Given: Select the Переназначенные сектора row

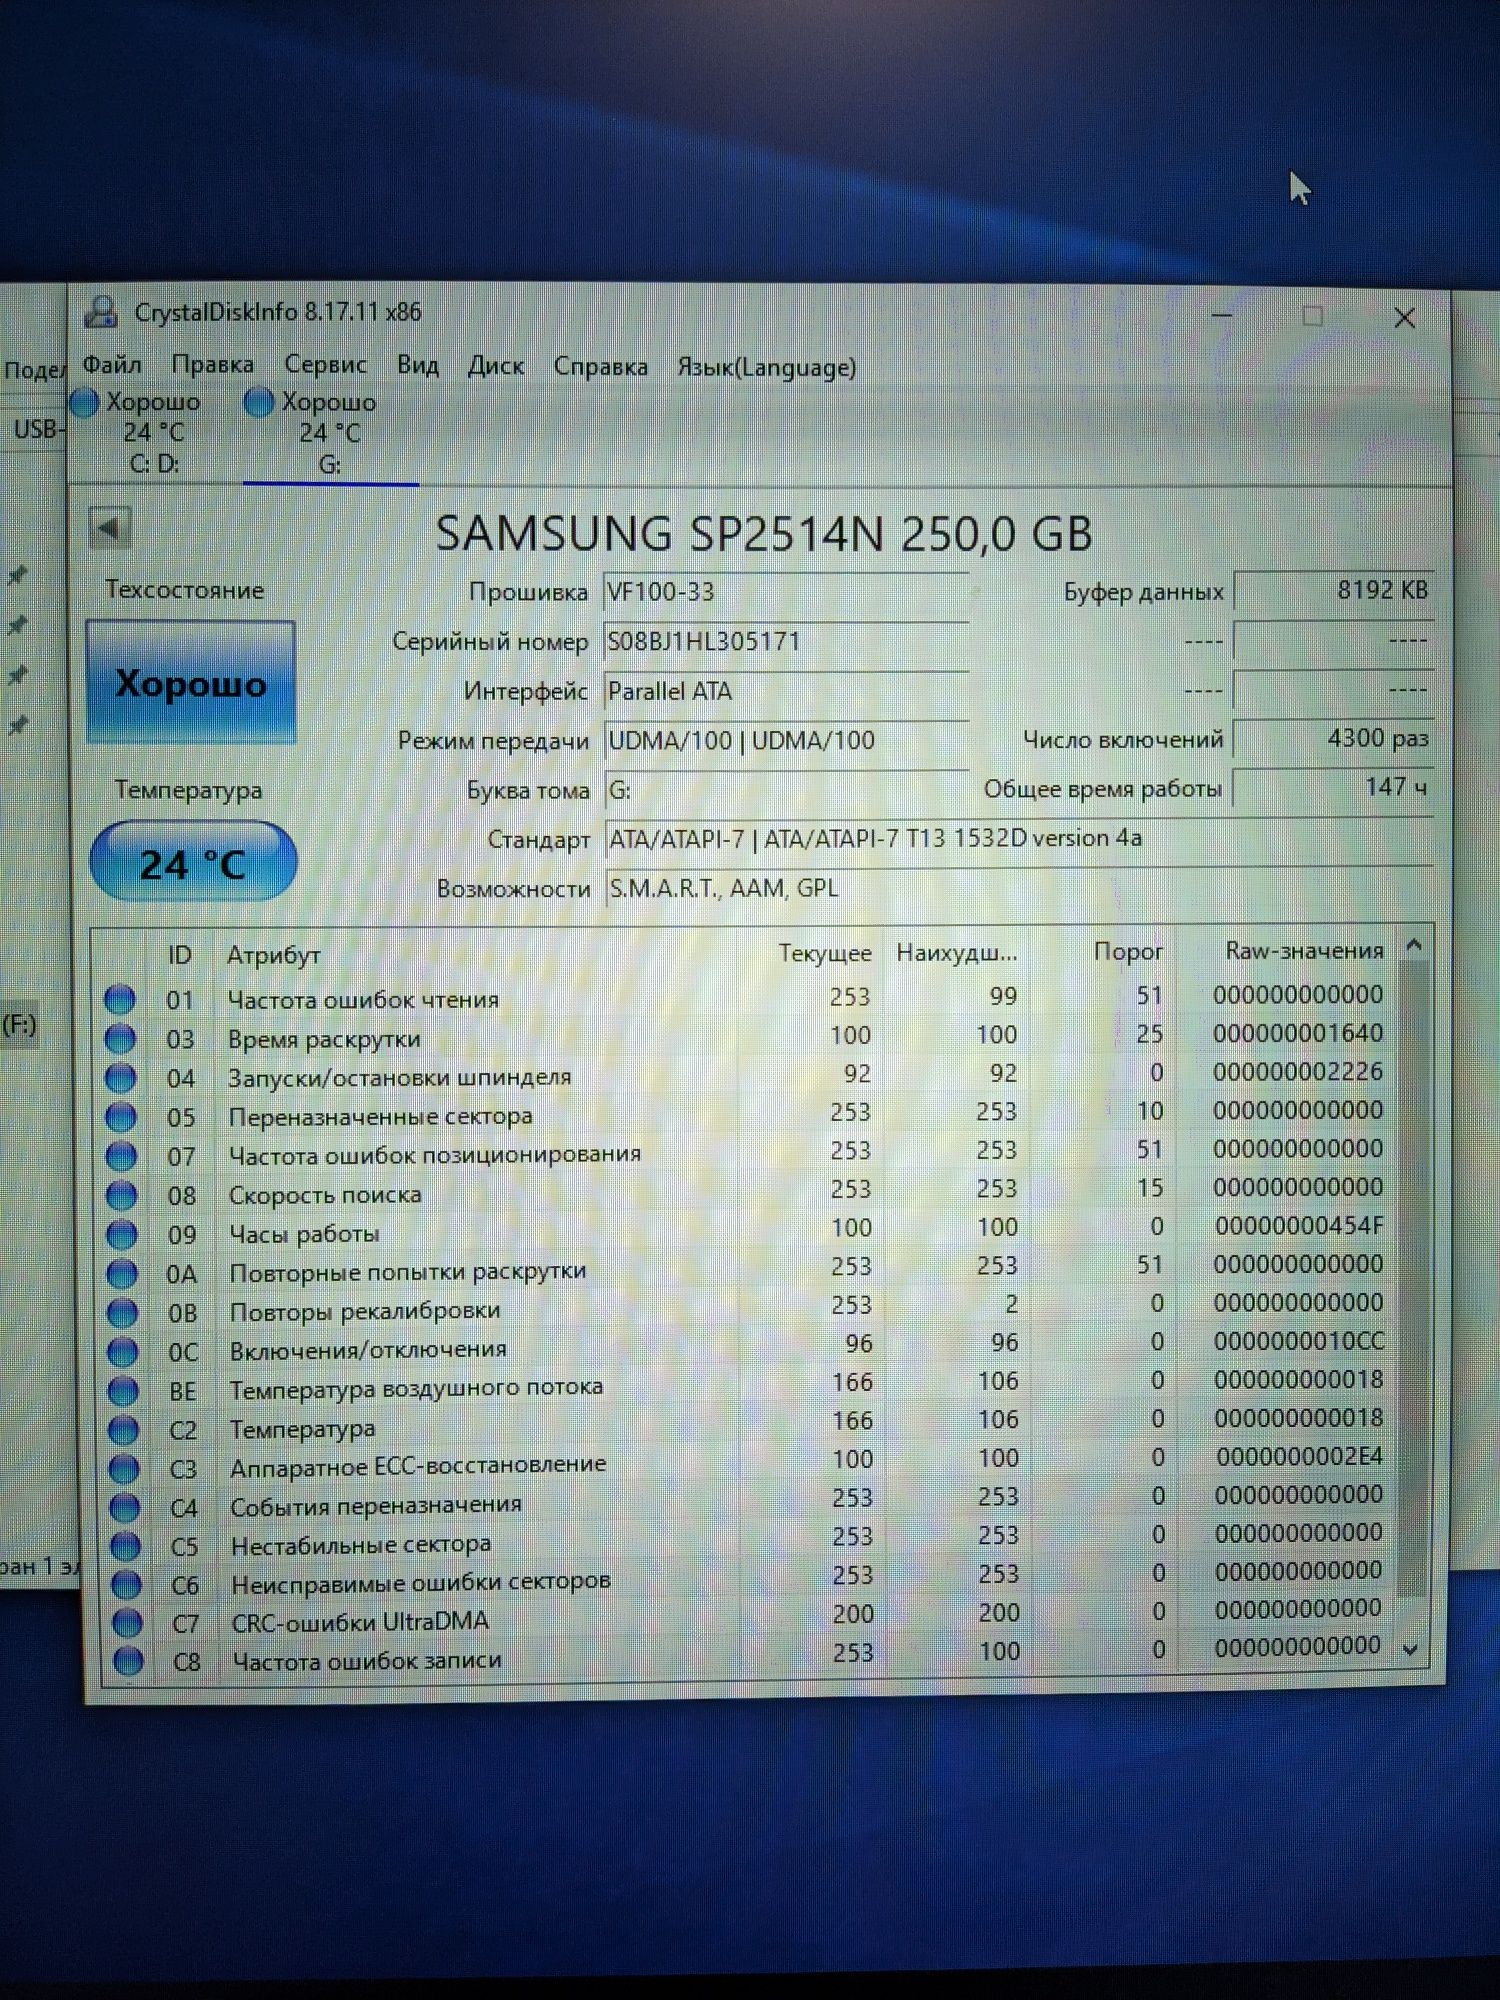Looking at the screenshot, I should [746, 1114].
